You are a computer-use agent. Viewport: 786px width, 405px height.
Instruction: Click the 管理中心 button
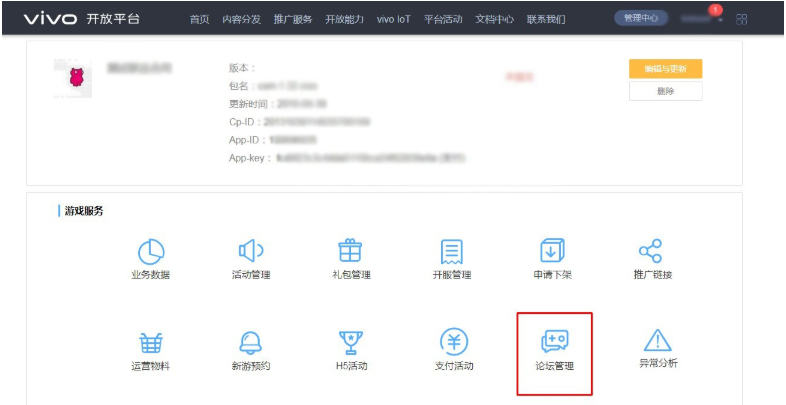(x=641, y=19)
